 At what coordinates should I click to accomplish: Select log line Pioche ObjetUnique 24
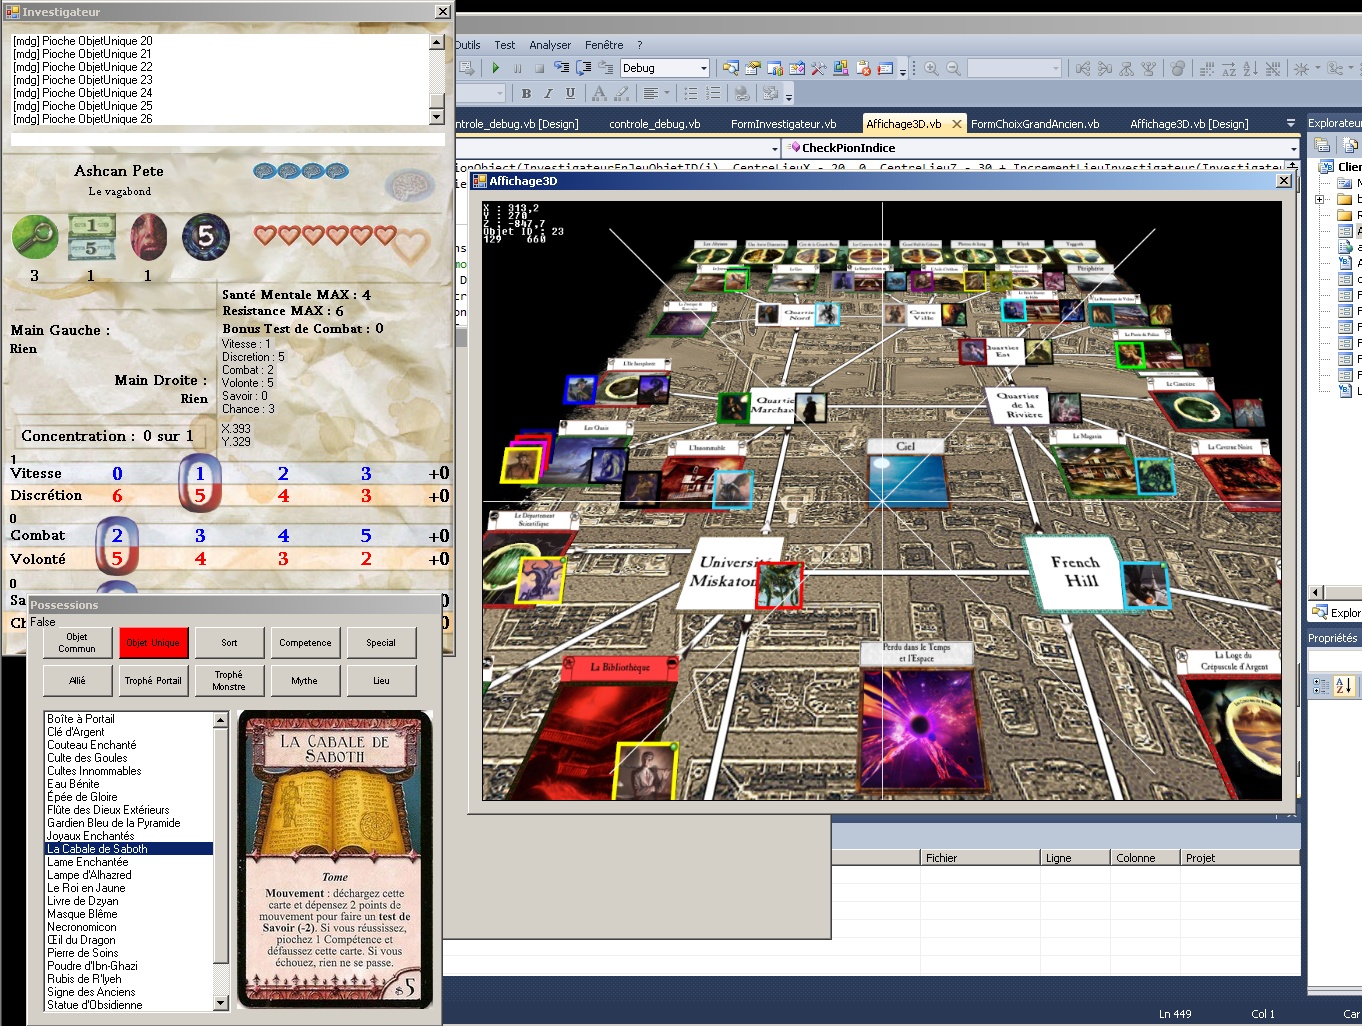(83, 93)
